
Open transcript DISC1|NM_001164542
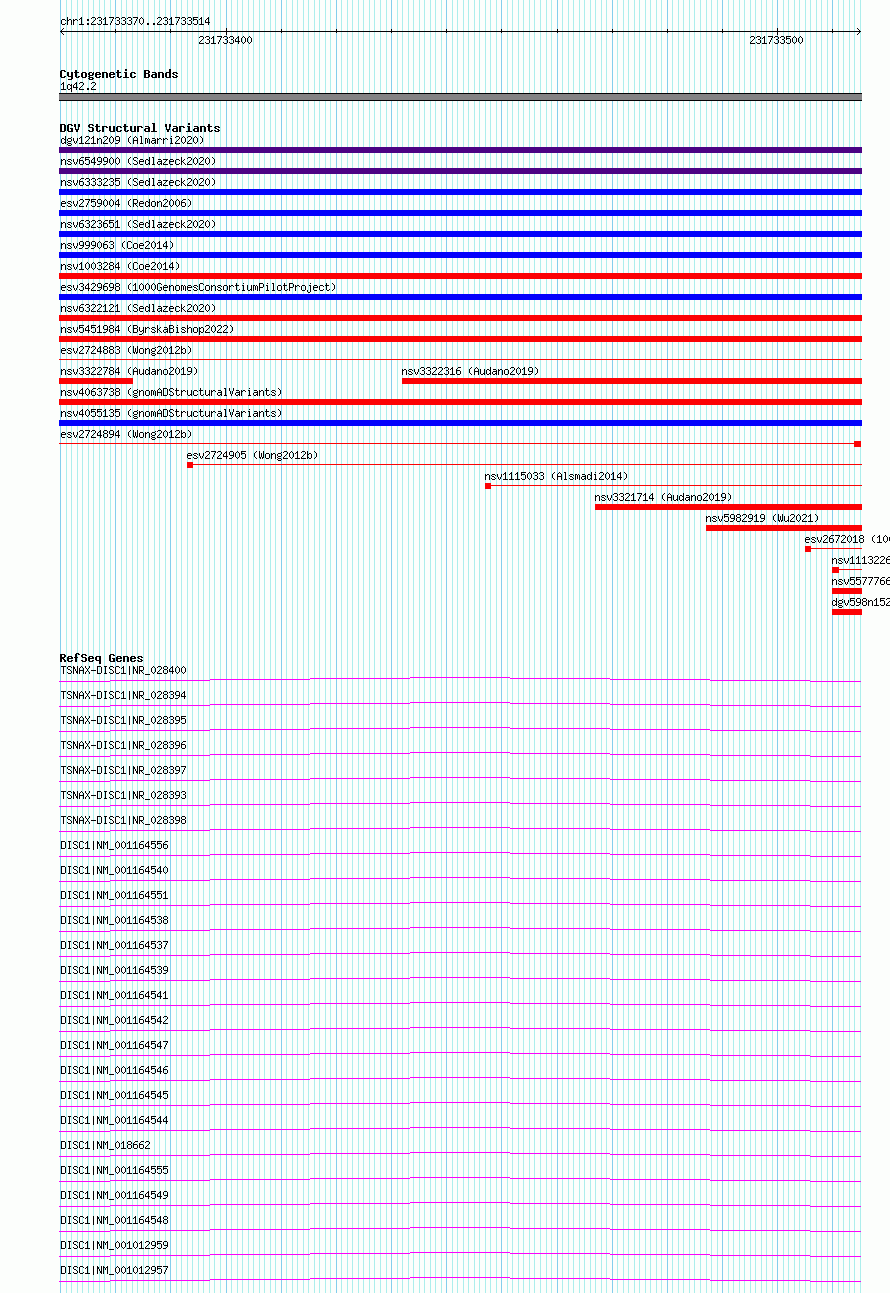(x=114, y=1020)
